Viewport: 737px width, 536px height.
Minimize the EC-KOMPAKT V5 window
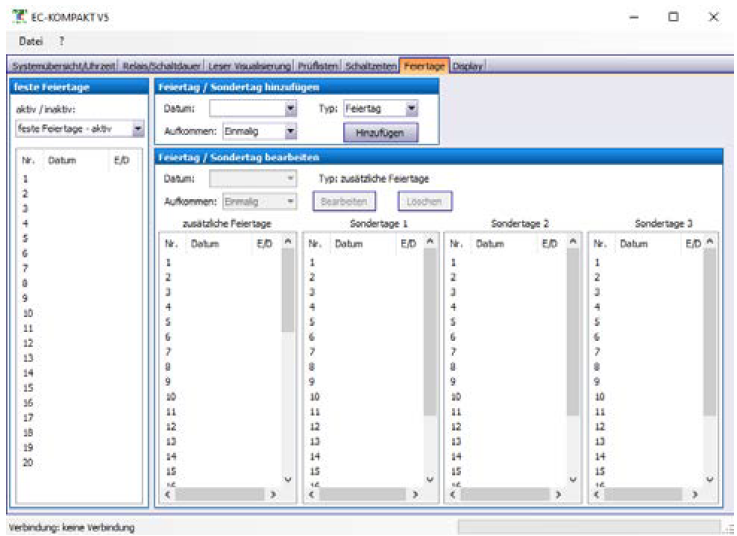[x=634, y=17]
